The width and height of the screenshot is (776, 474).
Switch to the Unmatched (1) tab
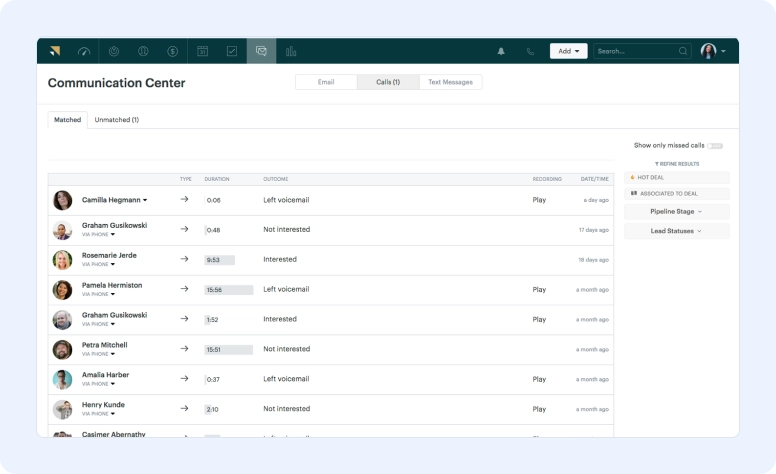(116, 120)
